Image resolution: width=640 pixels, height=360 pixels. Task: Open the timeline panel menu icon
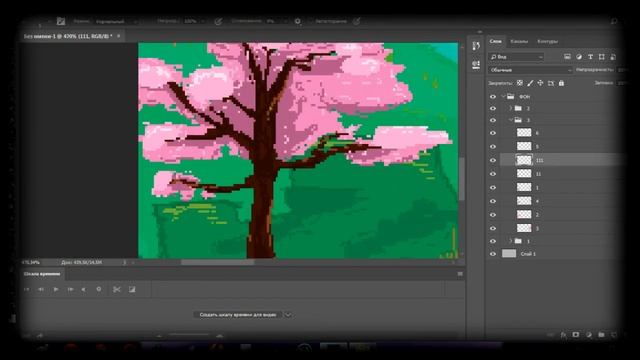tap(460, 274)
